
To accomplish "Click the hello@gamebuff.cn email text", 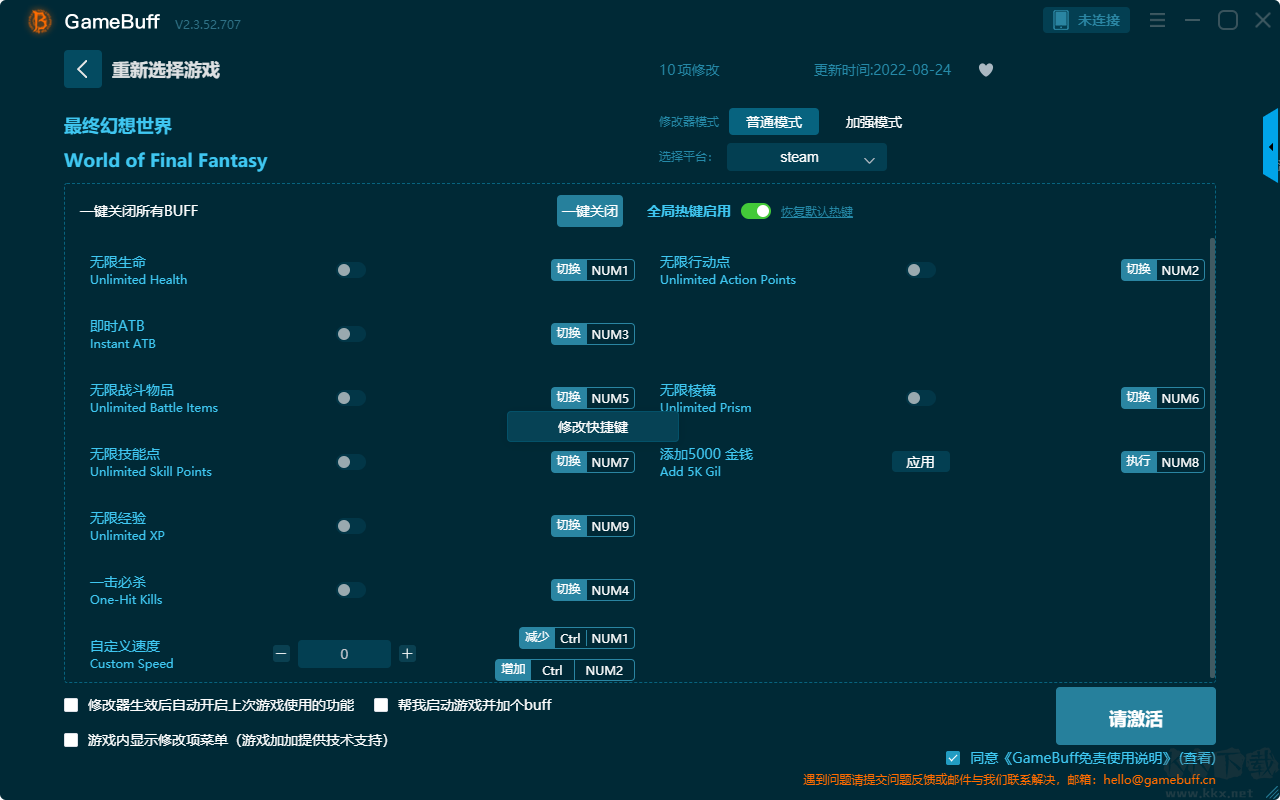I will click(x=1159, y=780).
